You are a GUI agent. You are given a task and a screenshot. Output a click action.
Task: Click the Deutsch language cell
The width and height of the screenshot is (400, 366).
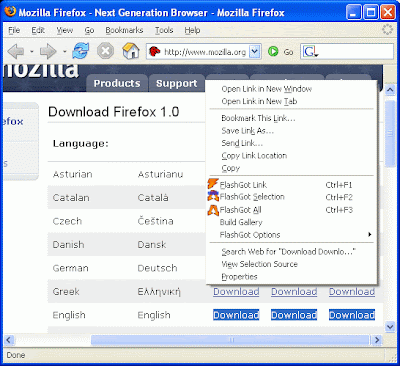pos(157,268)
